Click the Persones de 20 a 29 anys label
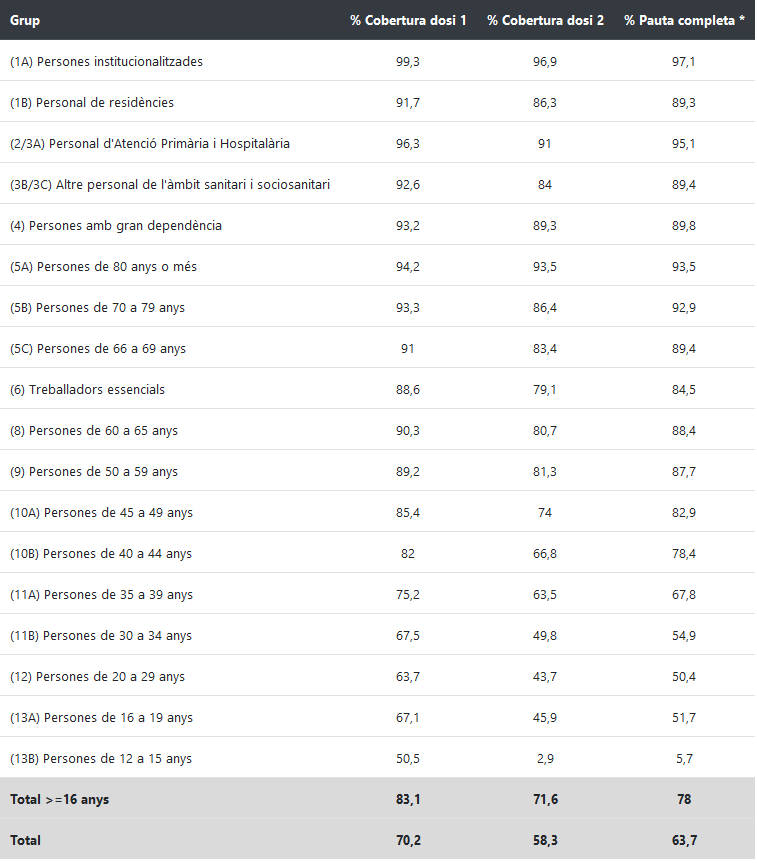The height and width of the screenshot is (863, 757). click(x=98, y=677)
